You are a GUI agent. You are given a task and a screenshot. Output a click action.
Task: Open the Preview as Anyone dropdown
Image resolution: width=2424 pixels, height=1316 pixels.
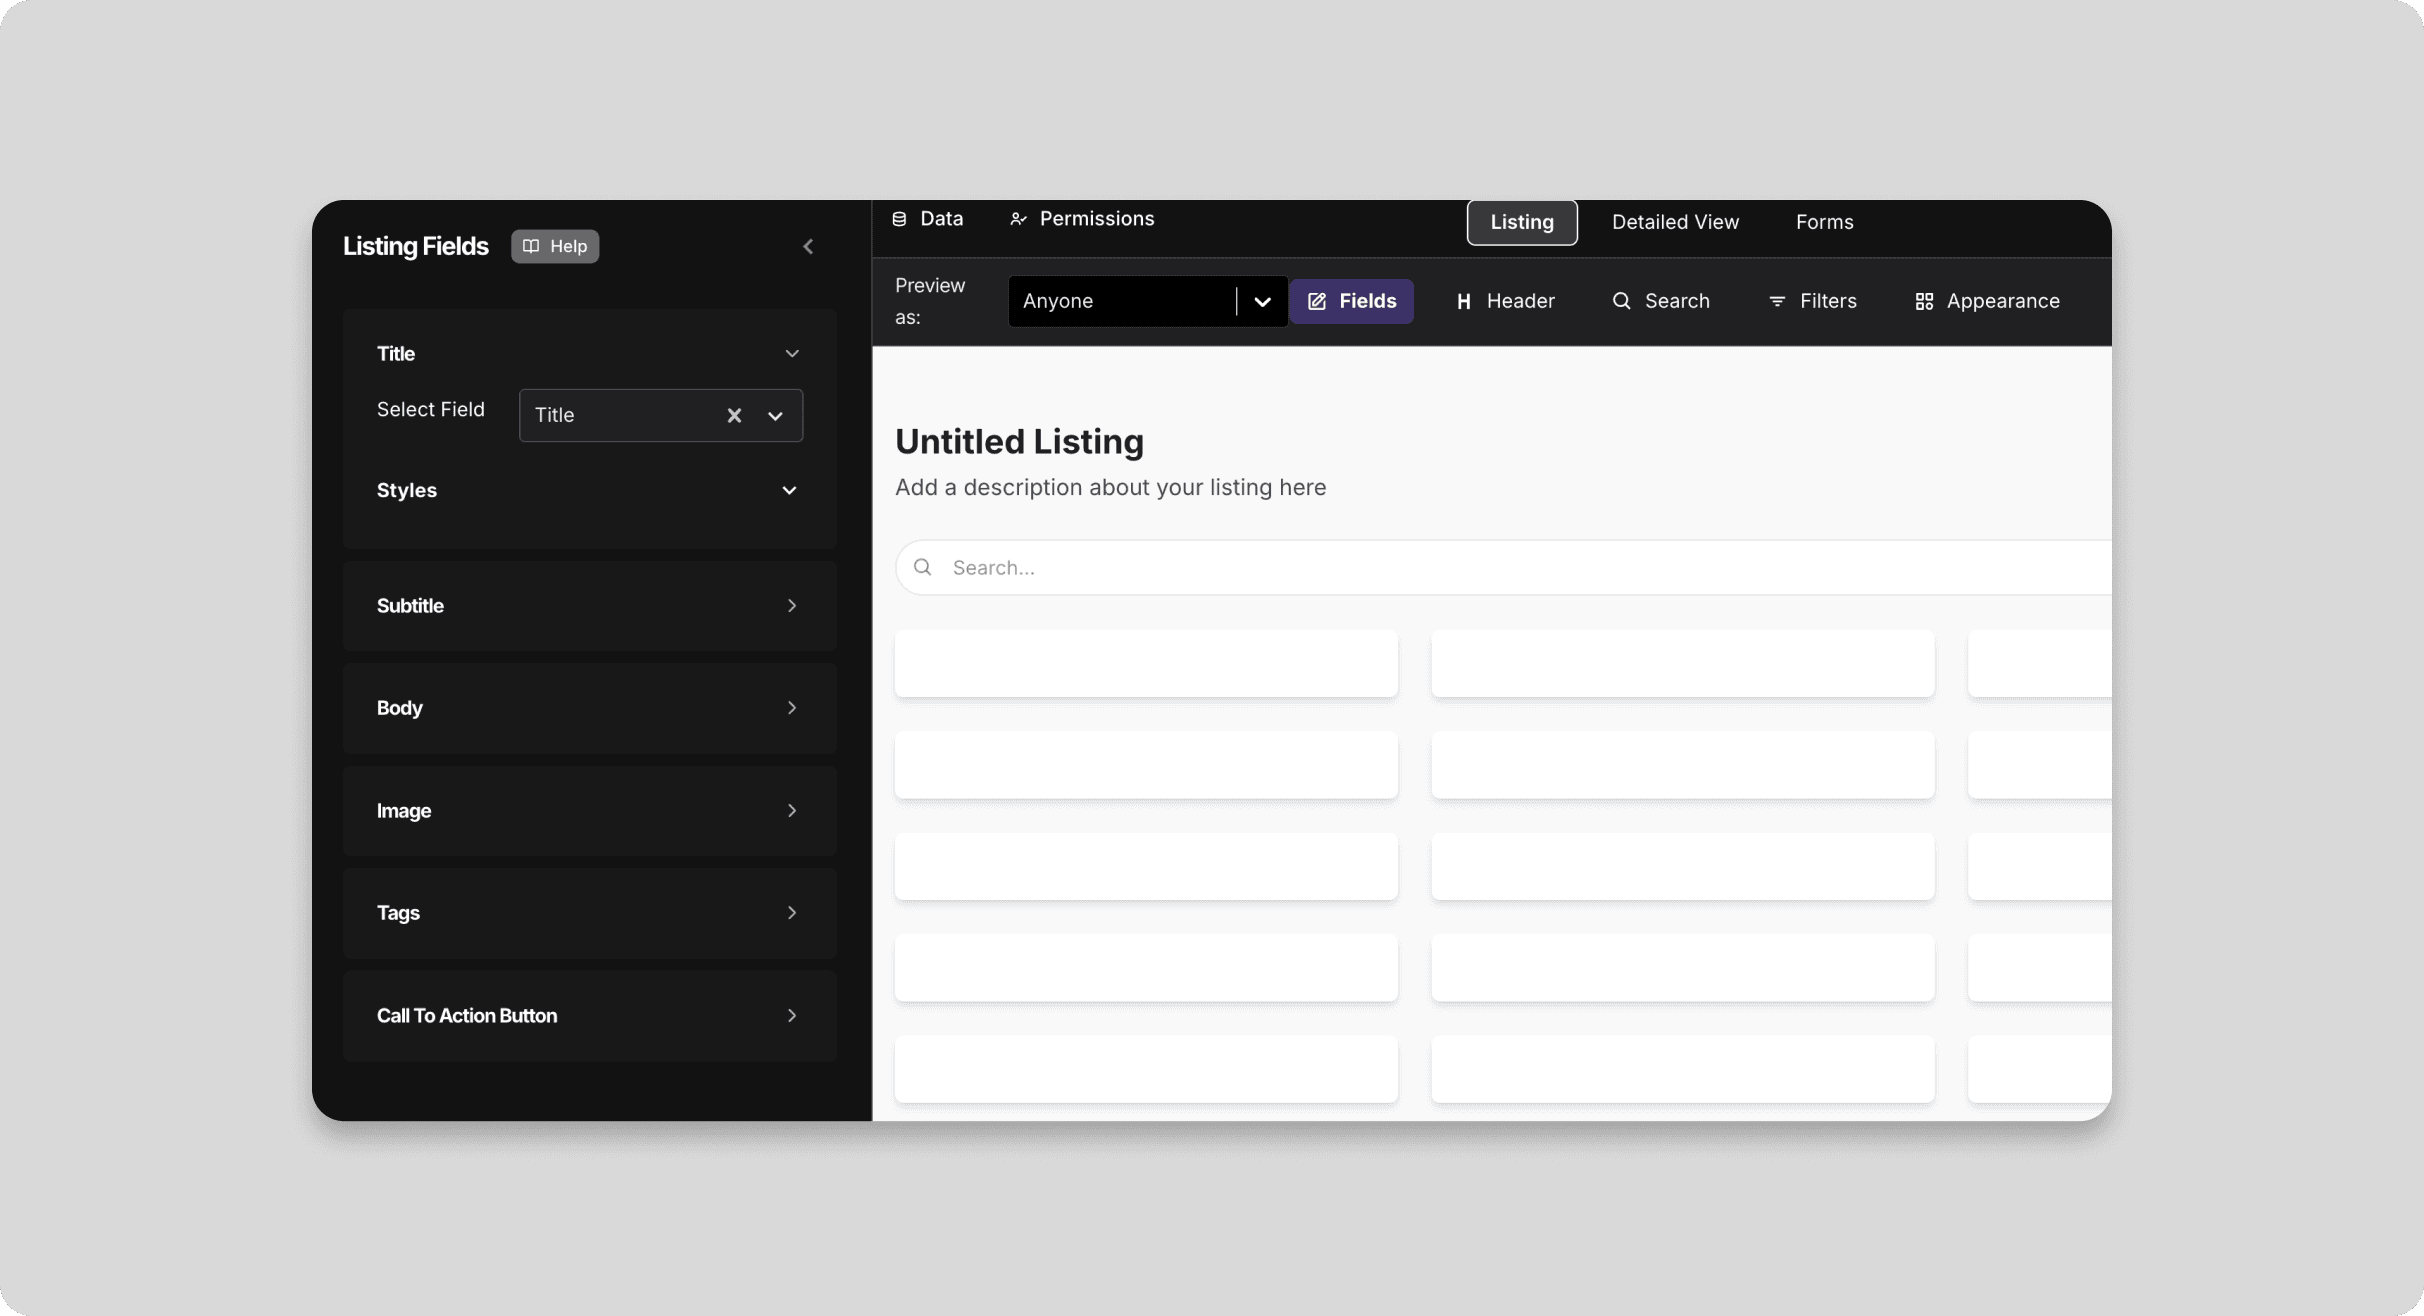click(x=1148, y=302)
